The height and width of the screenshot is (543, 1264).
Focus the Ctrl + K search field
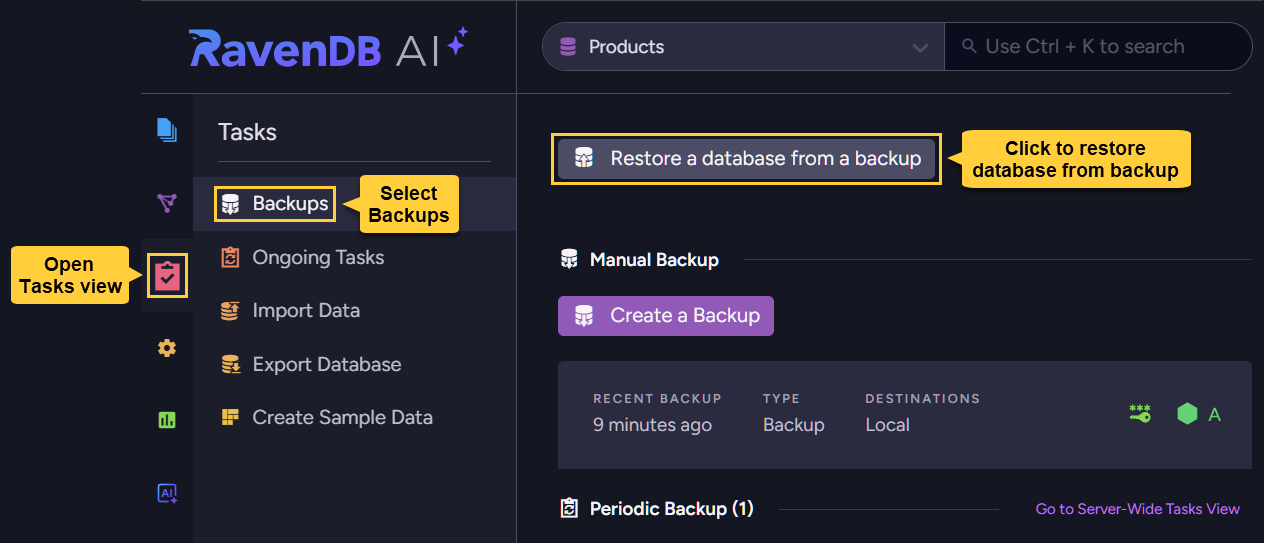(x=1098, y=47)
